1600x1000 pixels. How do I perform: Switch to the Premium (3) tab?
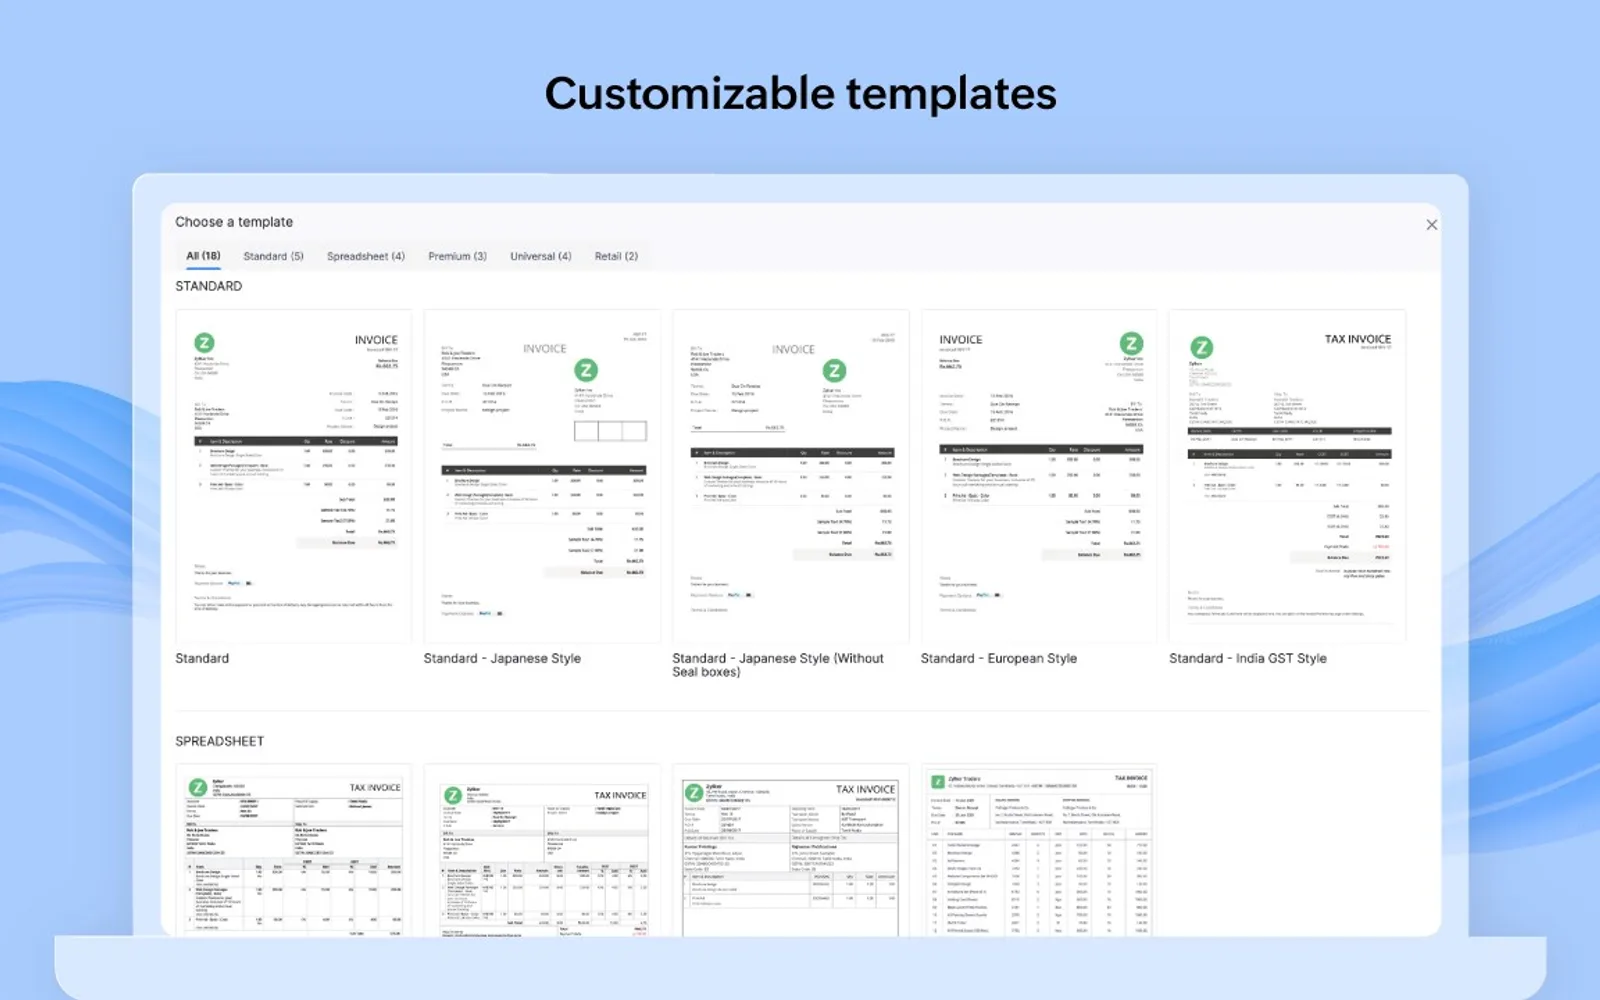pyautogui.click(x=457, y=256)
